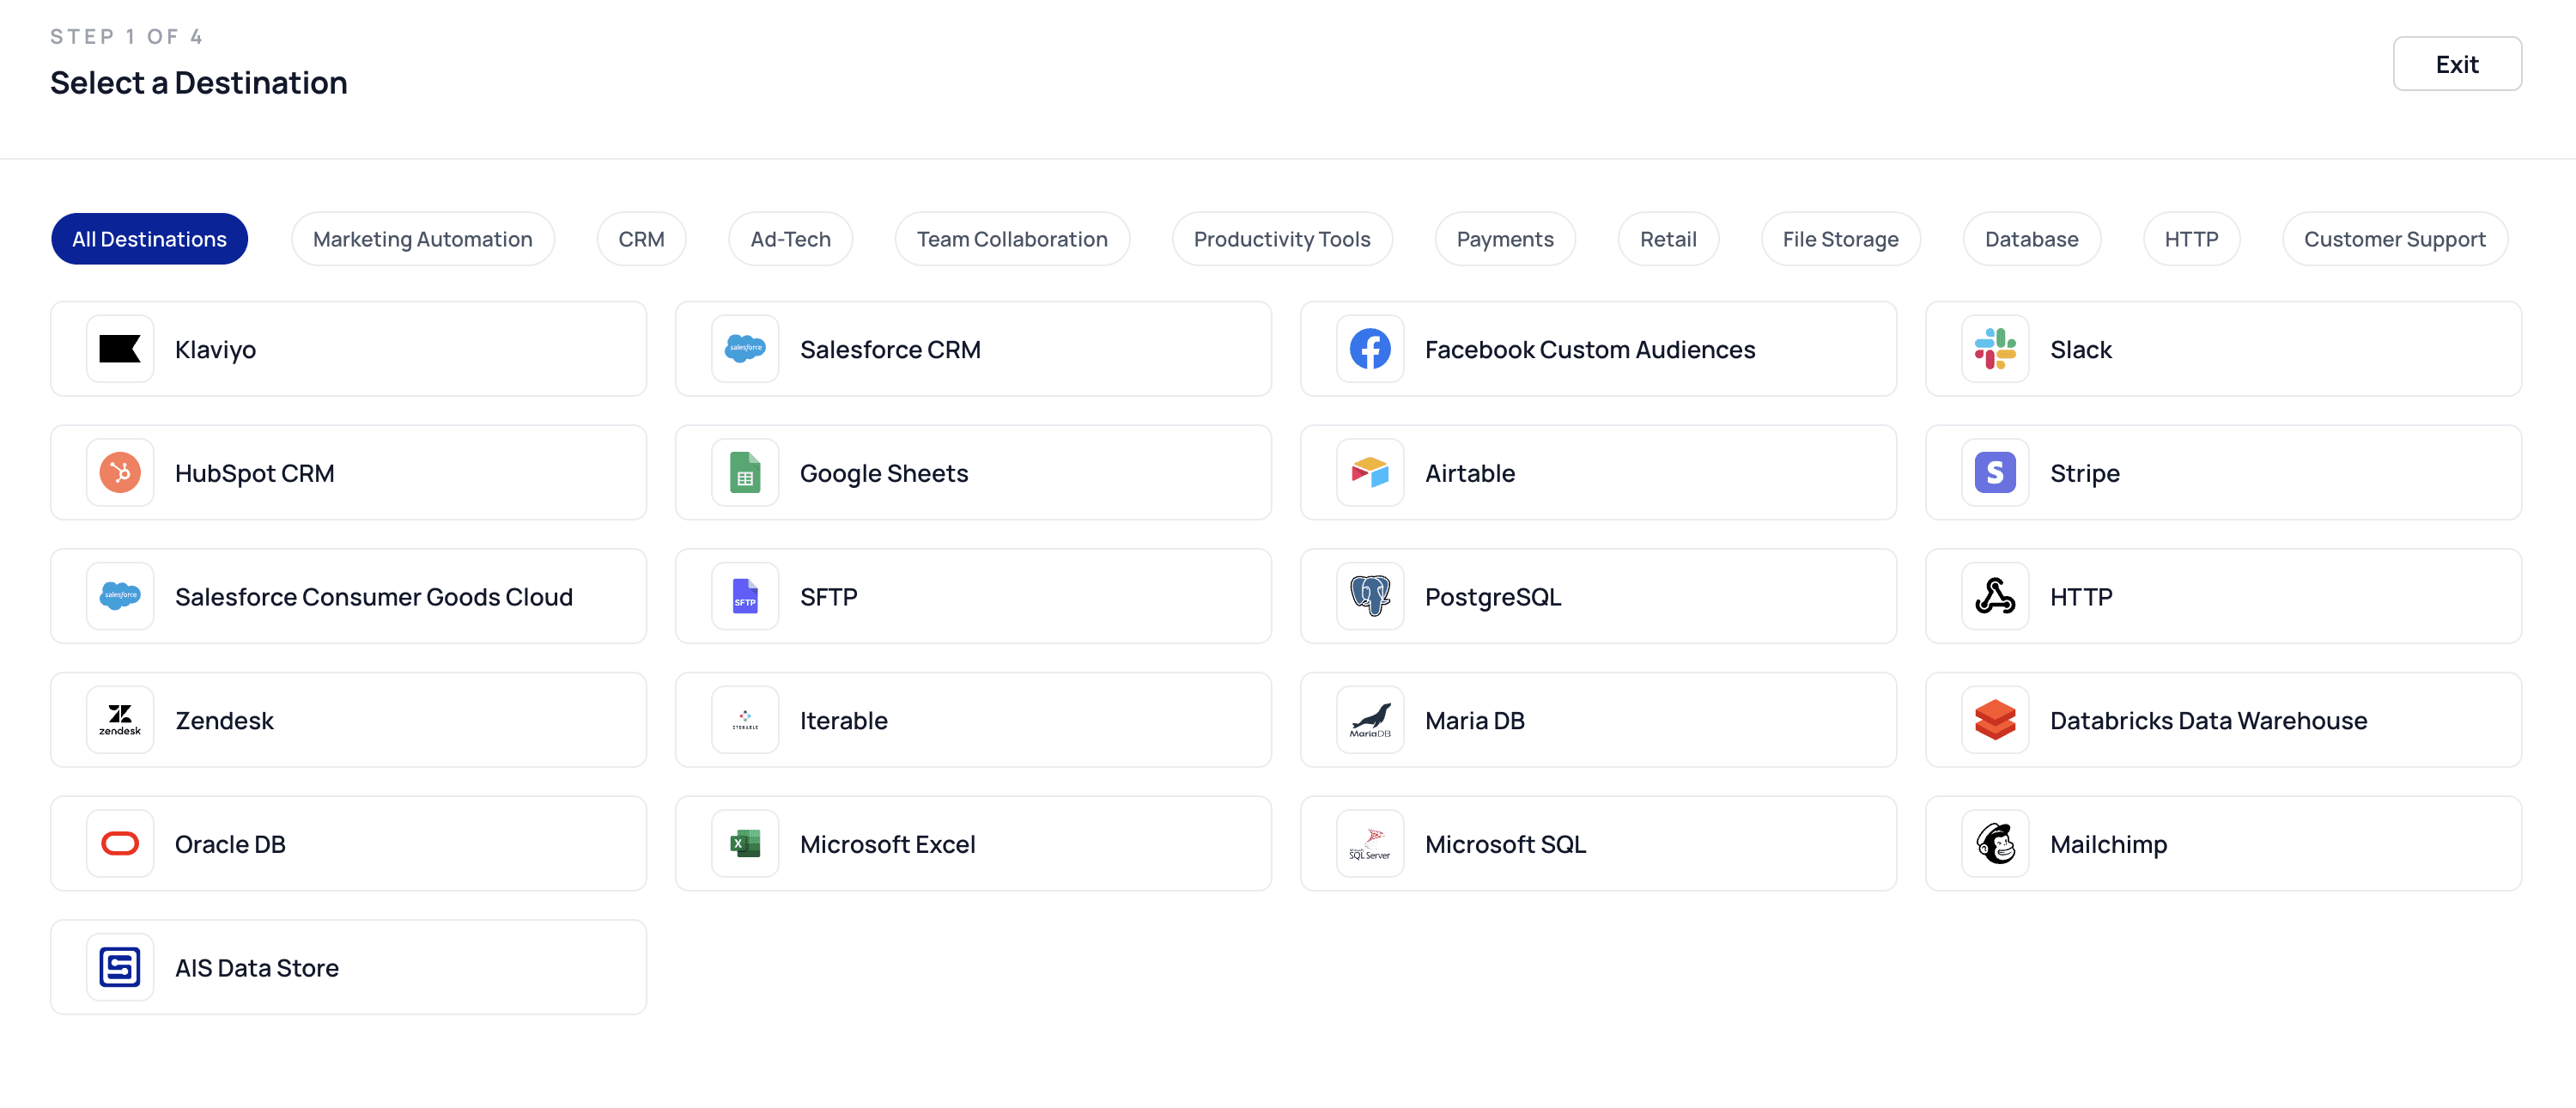Click the Mailchimp monkey icon

coord(1994,843)
